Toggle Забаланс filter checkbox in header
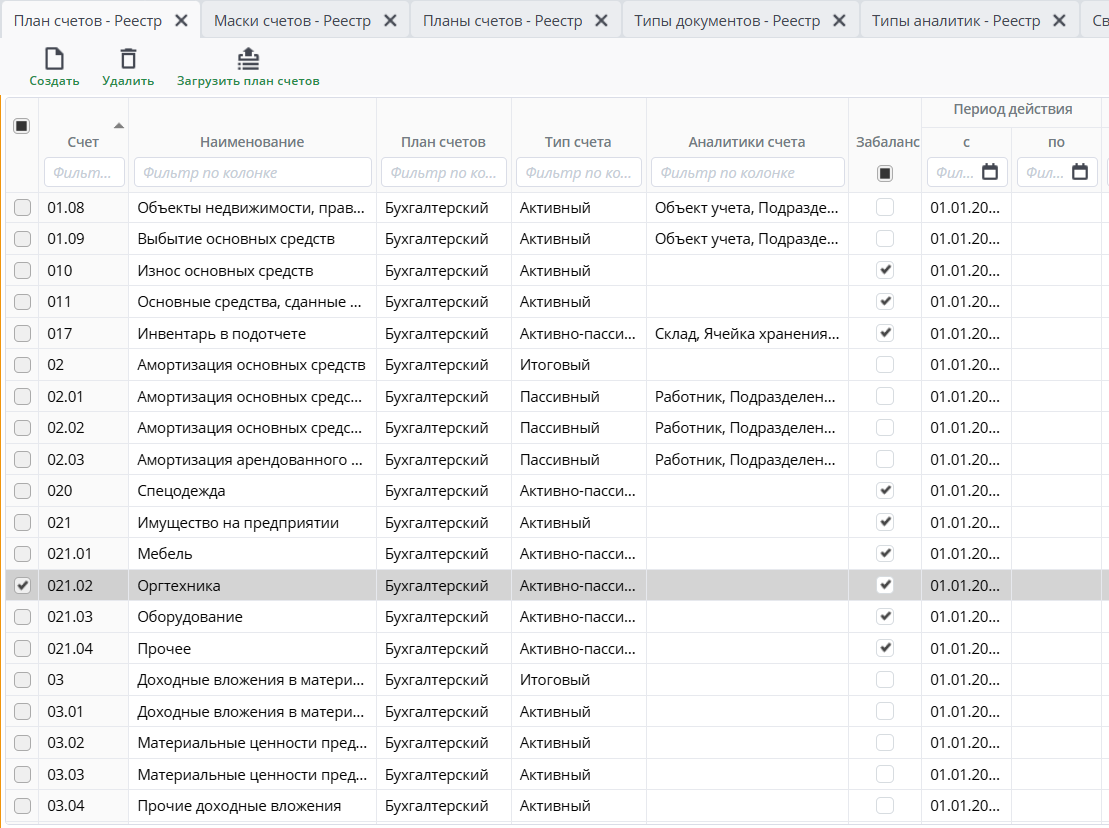The height and width of the screenshot is (828, 1109). (x=885, y=173)
